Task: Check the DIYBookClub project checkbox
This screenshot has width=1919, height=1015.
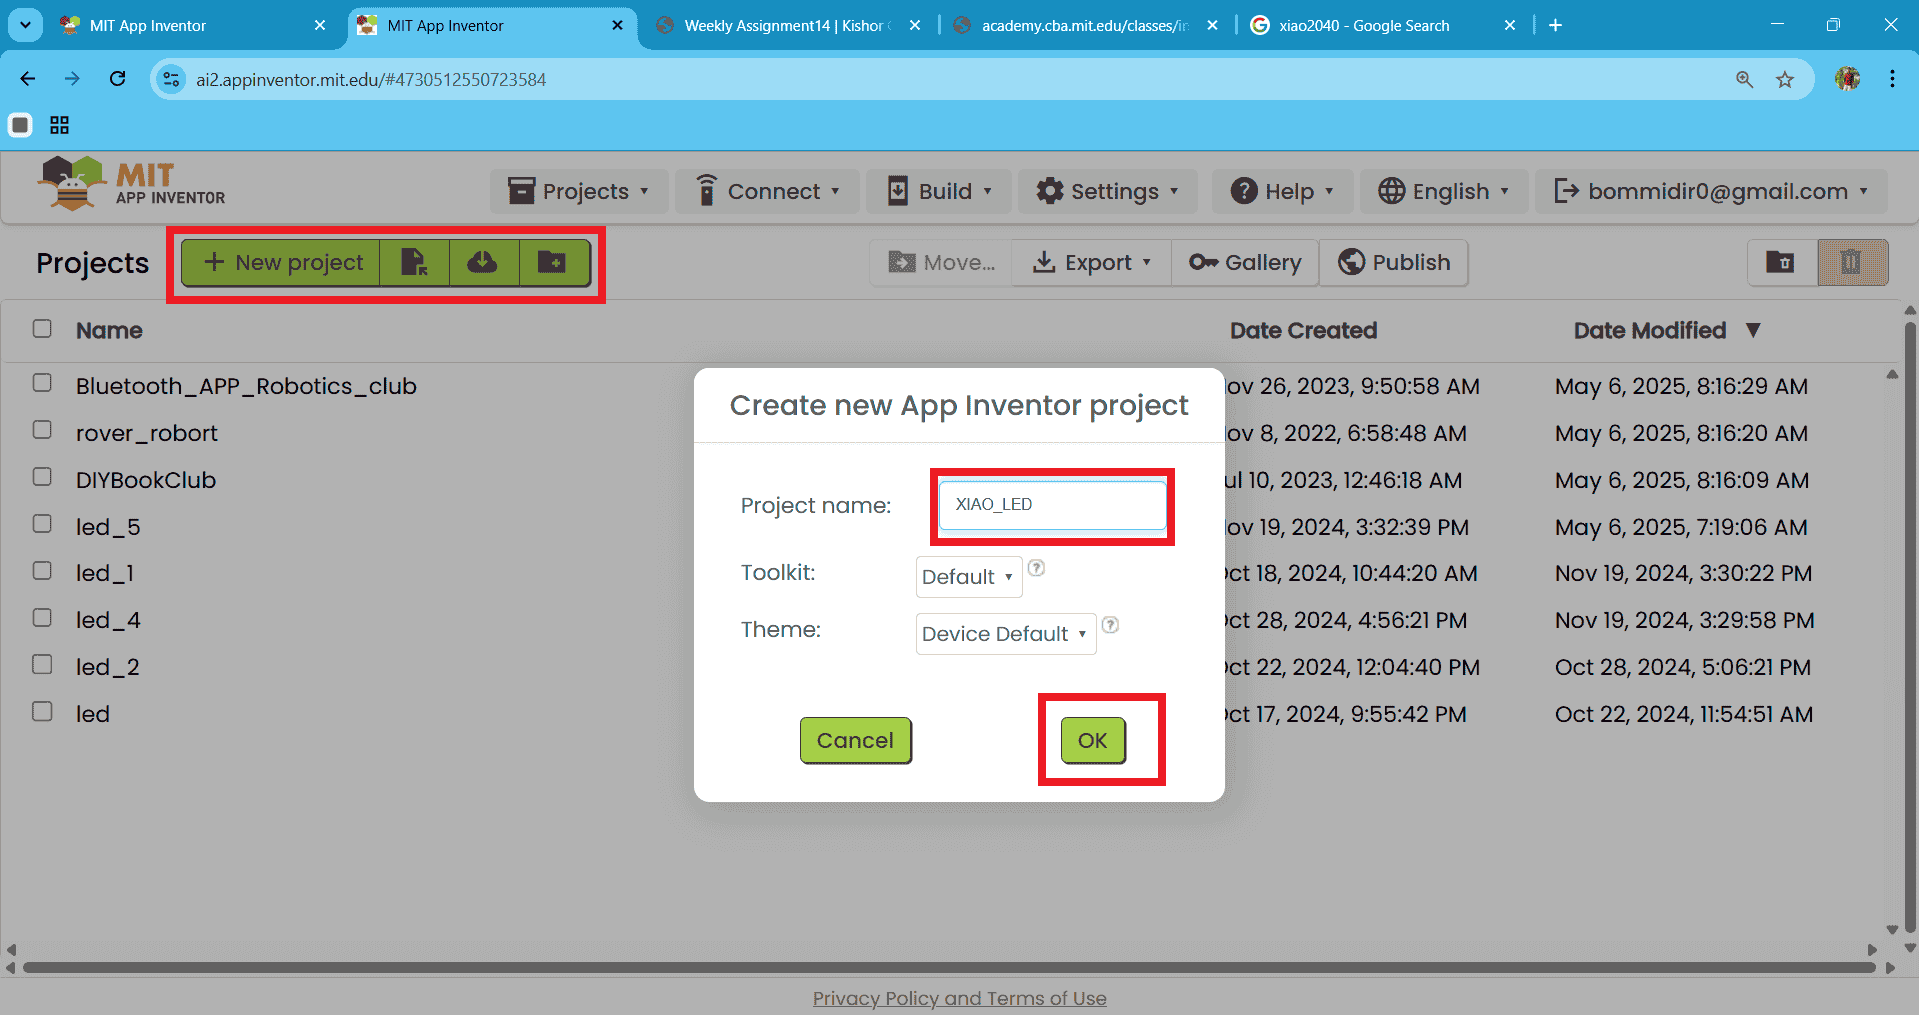Action: point(42,477)
